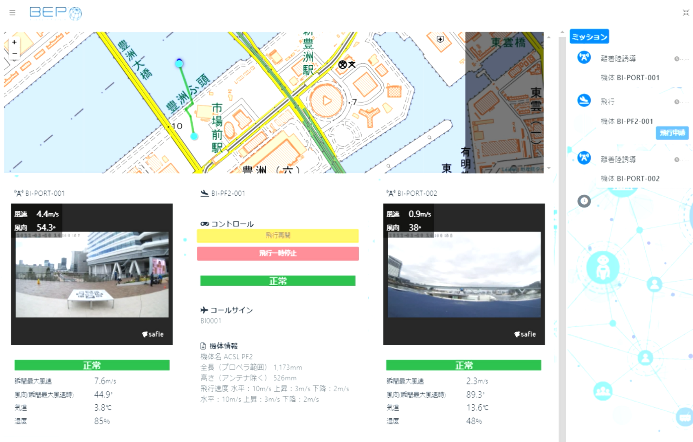Zoom out of the map with the minus button
Image resolution: width=693 pixels, height=442 pixels.
click(15, 53)
